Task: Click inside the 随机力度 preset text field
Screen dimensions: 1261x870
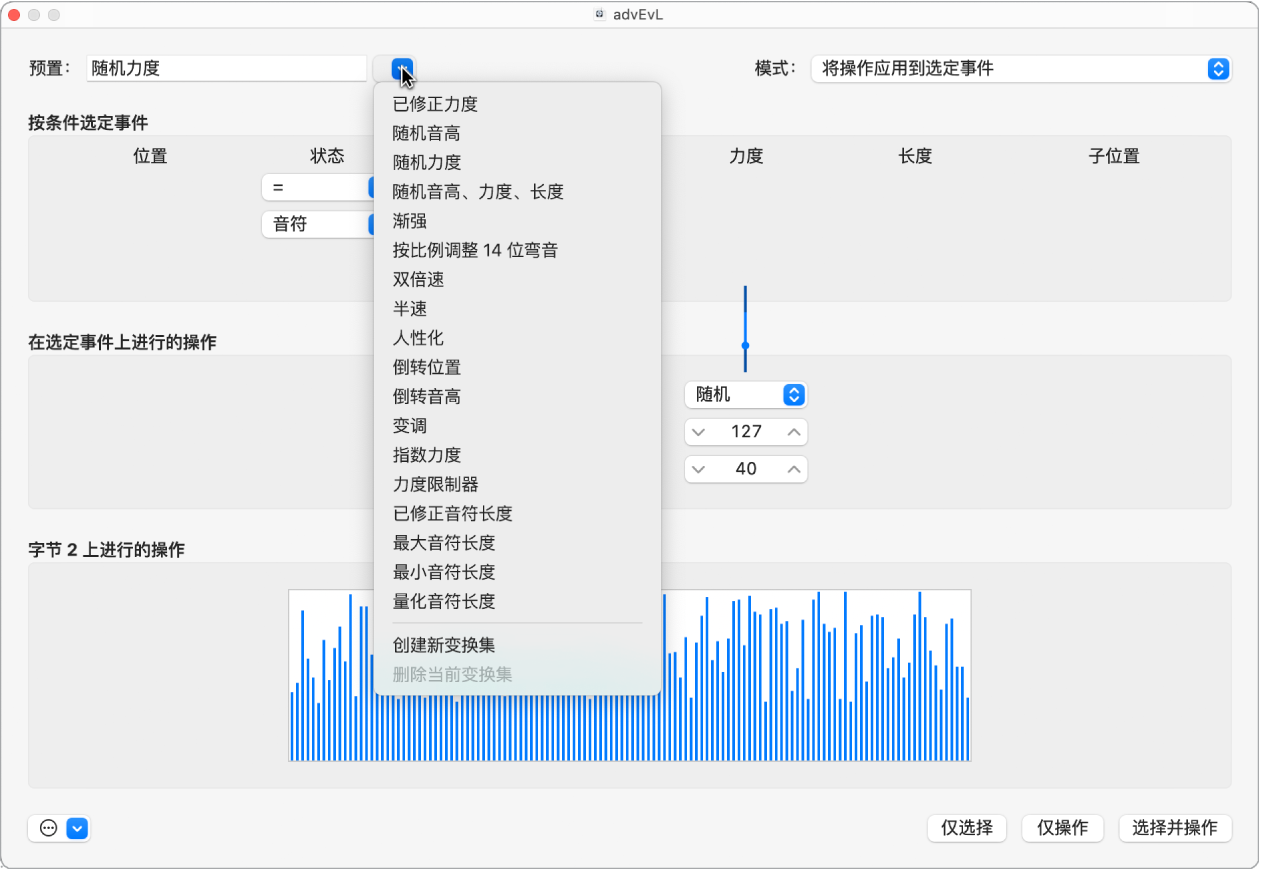Action: pyautogui.click(x=225, y=68)
